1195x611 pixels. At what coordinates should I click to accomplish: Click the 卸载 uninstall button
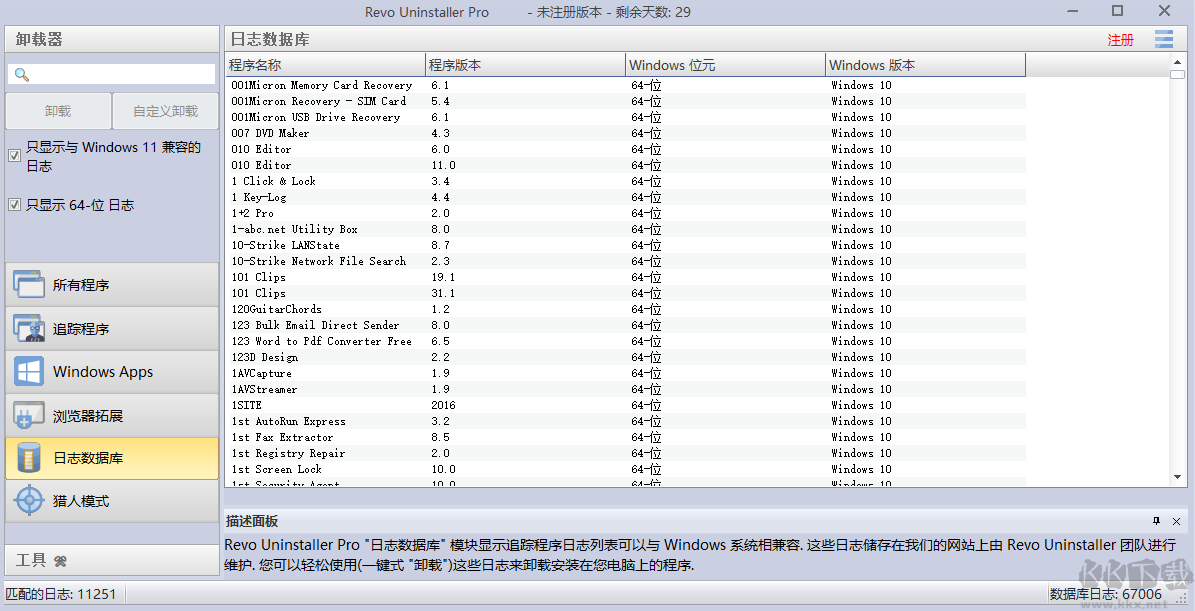coord(58,111)
